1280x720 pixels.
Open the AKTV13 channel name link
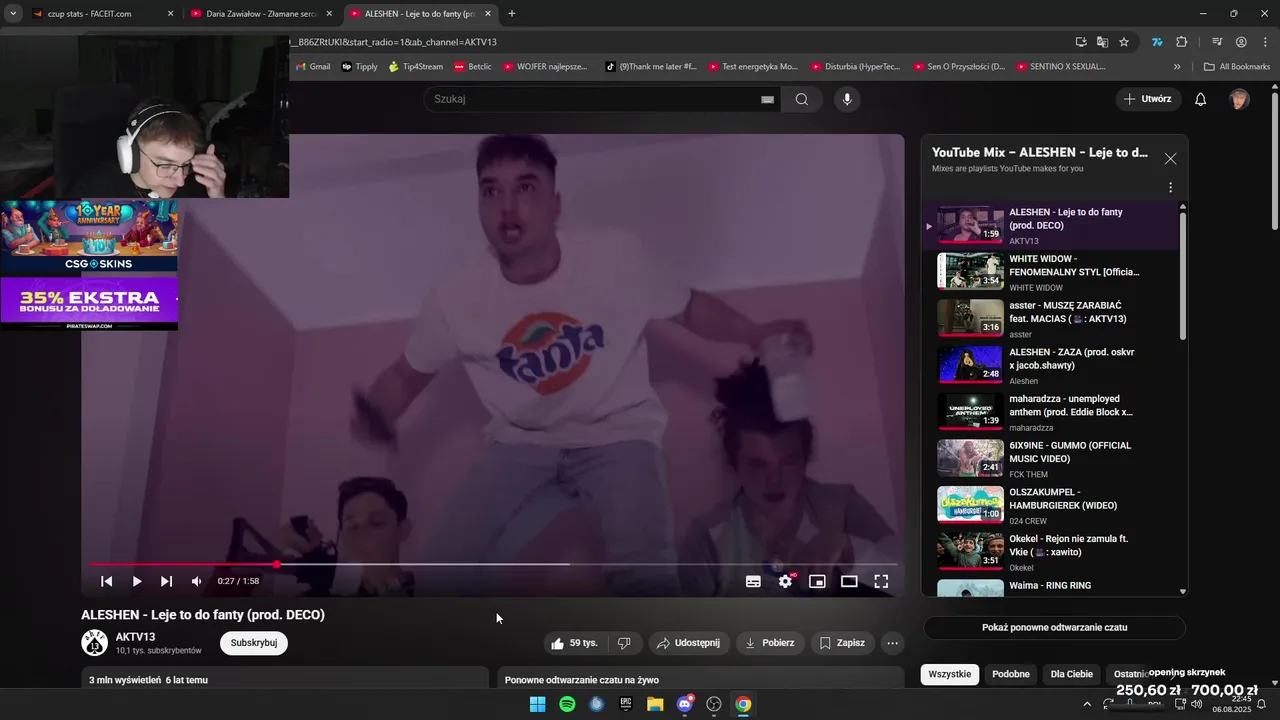(136, 637)
